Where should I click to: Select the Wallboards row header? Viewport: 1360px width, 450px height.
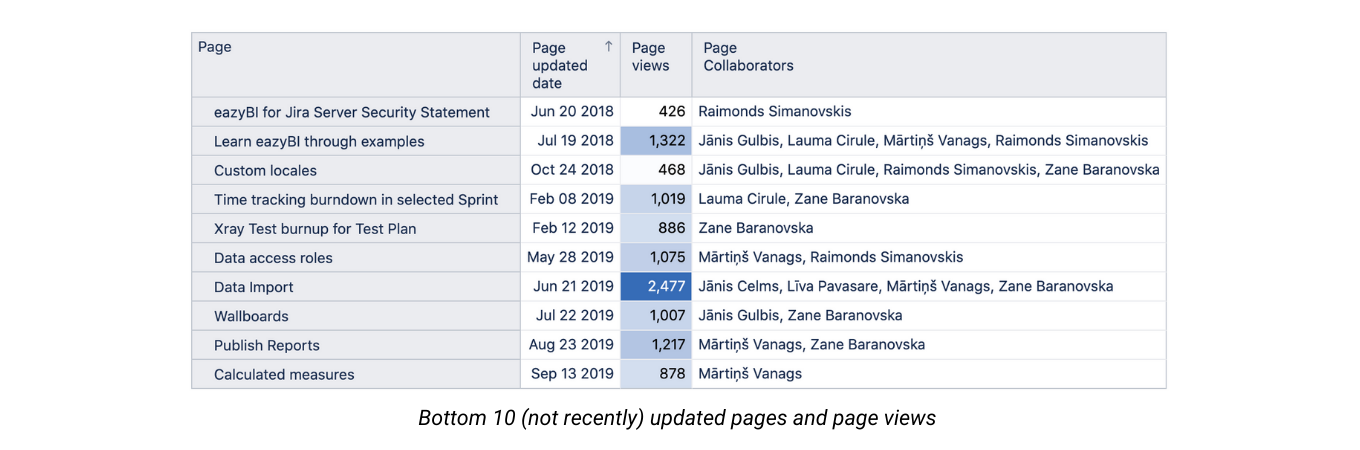tap(251, 316)
